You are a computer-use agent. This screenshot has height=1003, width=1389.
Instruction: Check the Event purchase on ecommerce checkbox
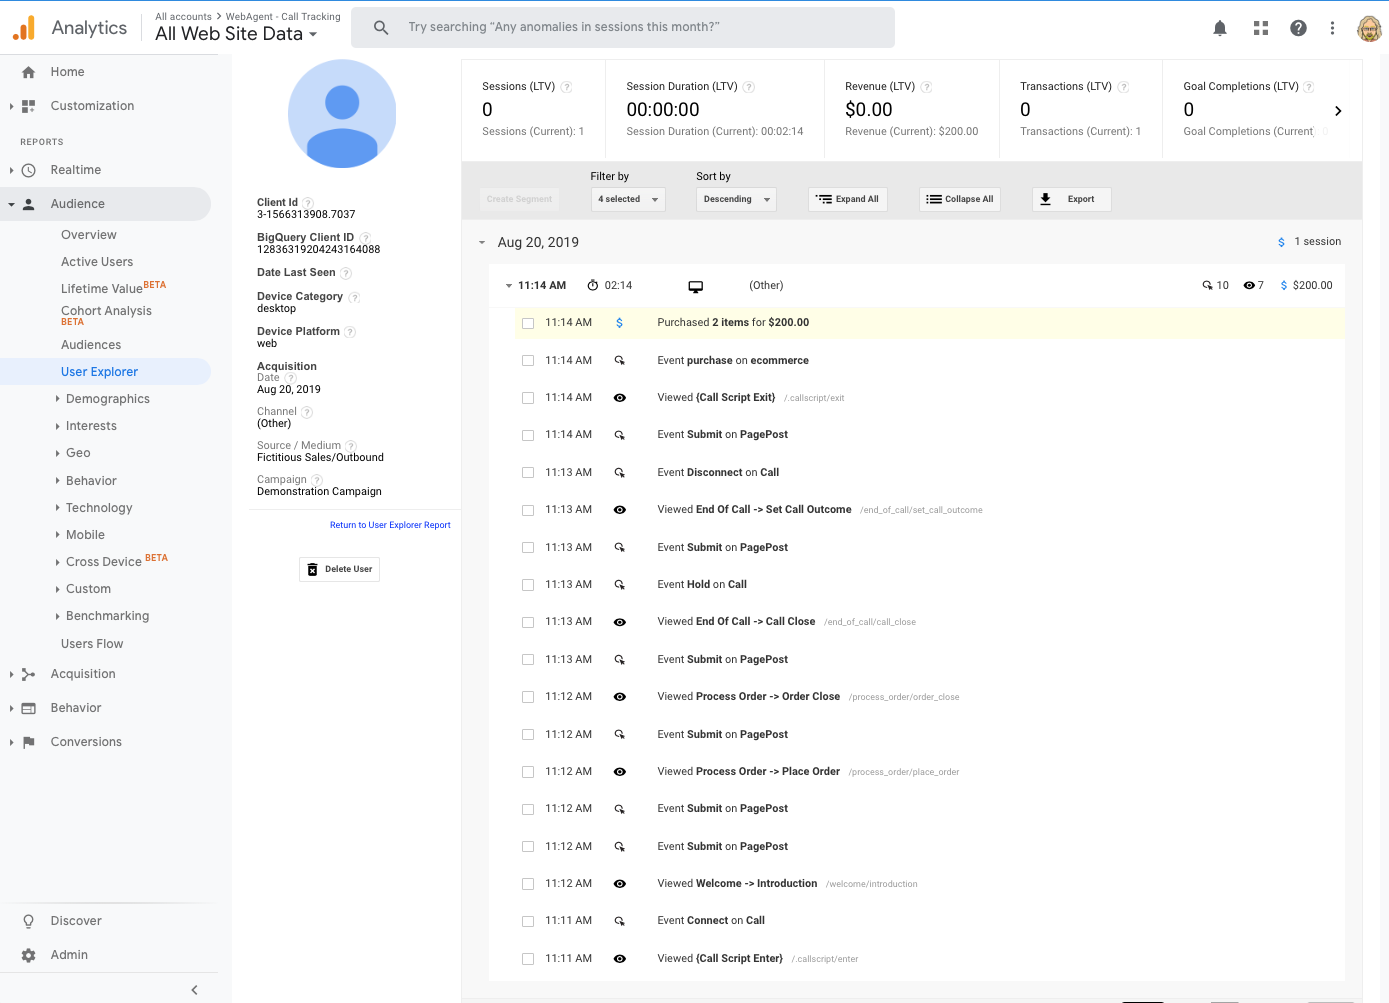pyautogui.click(x=528, y=361)
